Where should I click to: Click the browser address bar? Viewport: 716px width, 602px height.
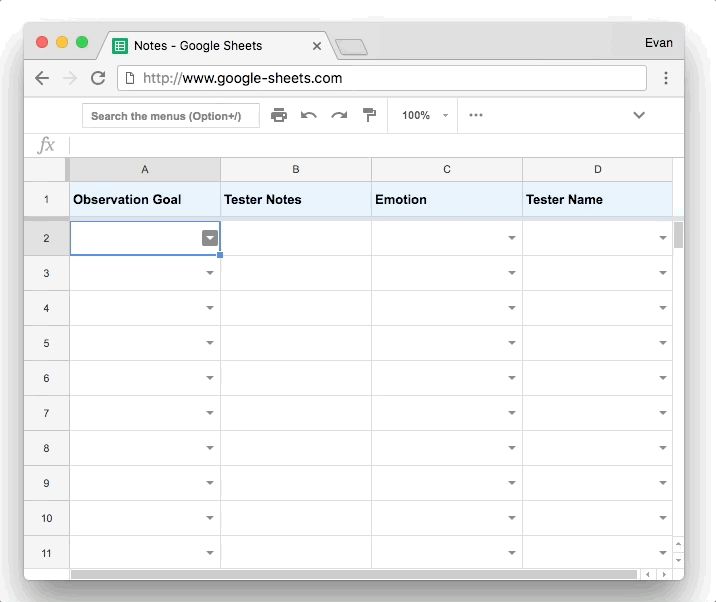point(382,78)
